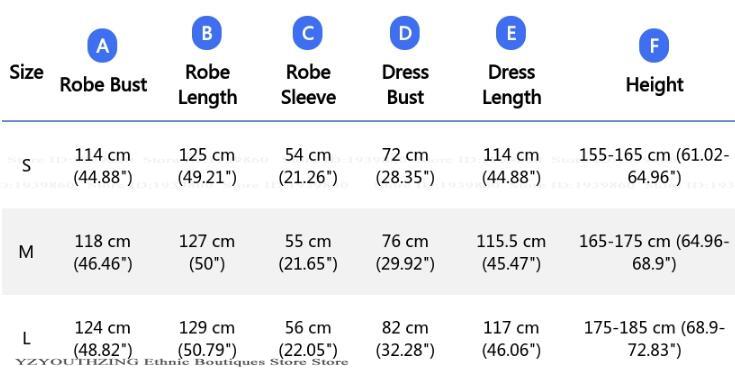
Task: Click the Height column header
Action: 654,85
